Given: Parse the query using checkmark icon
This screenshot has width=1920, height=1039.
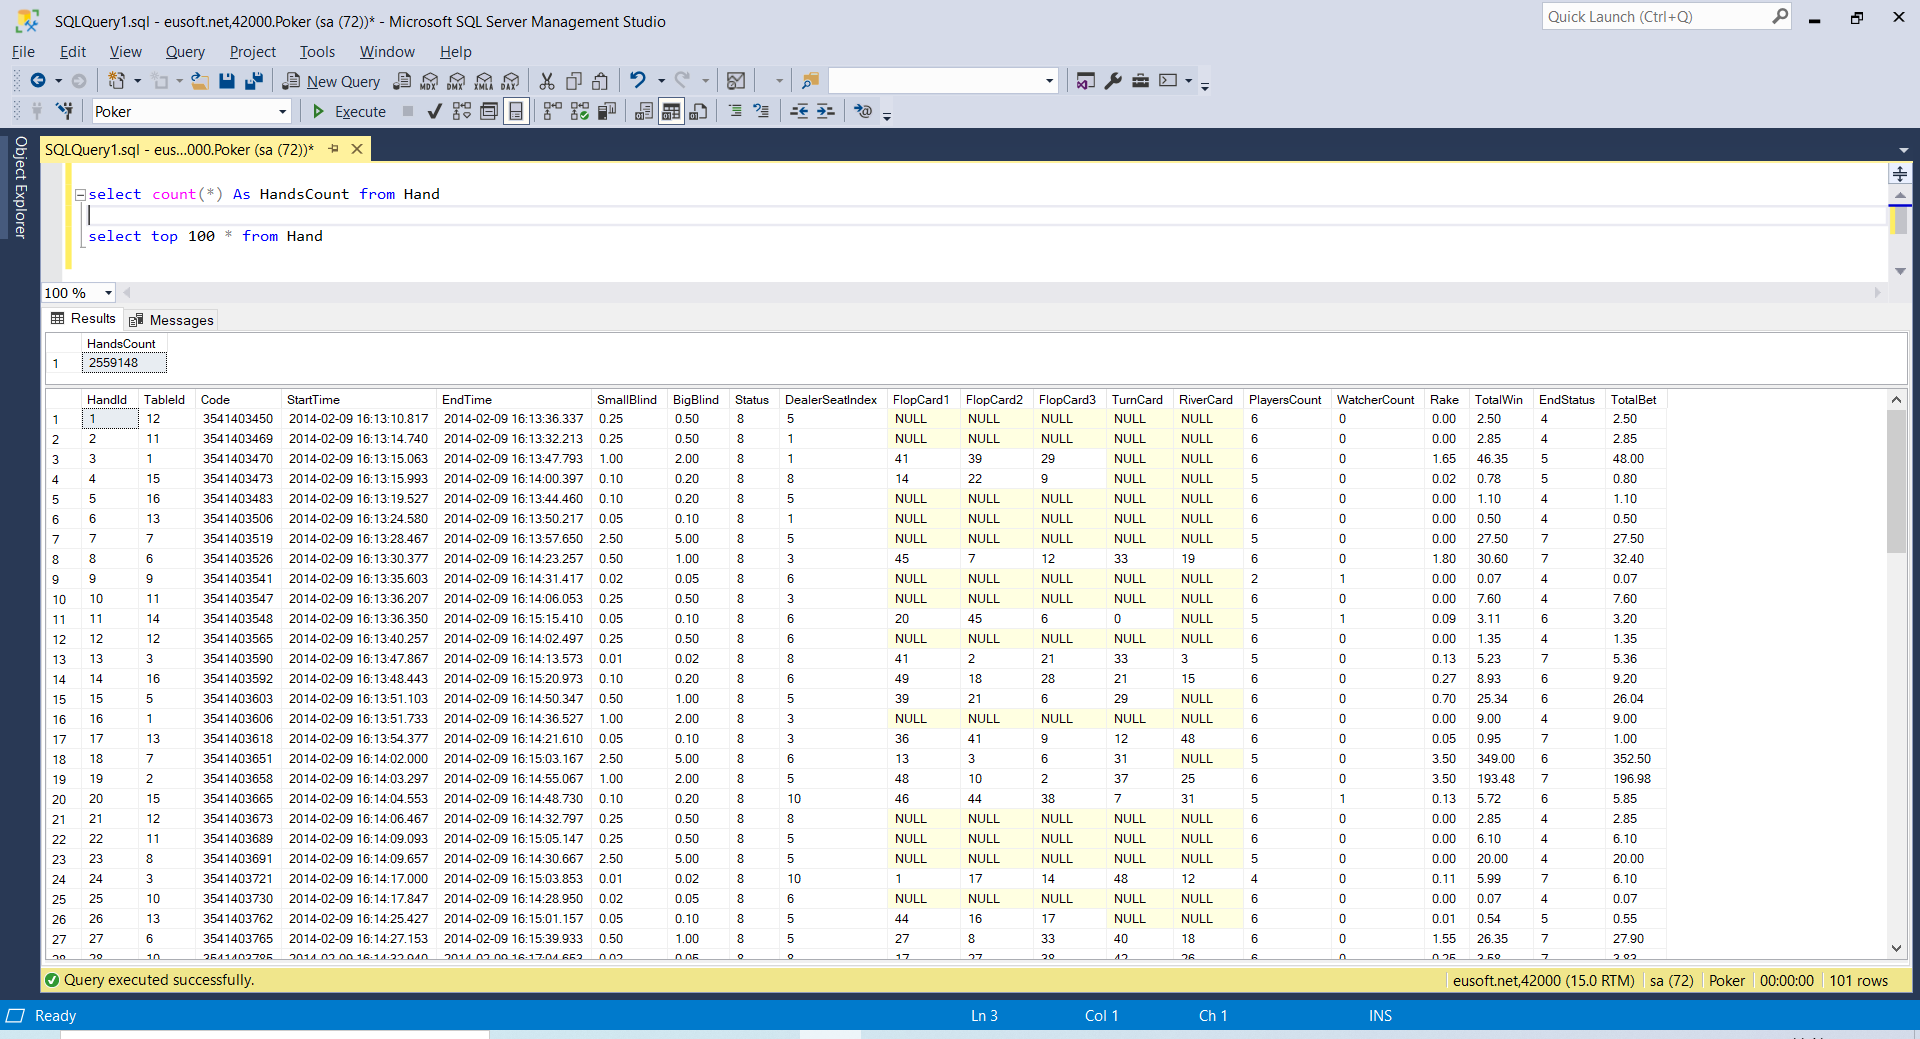Looking at the screenshot, I should [x=434, y=111].
